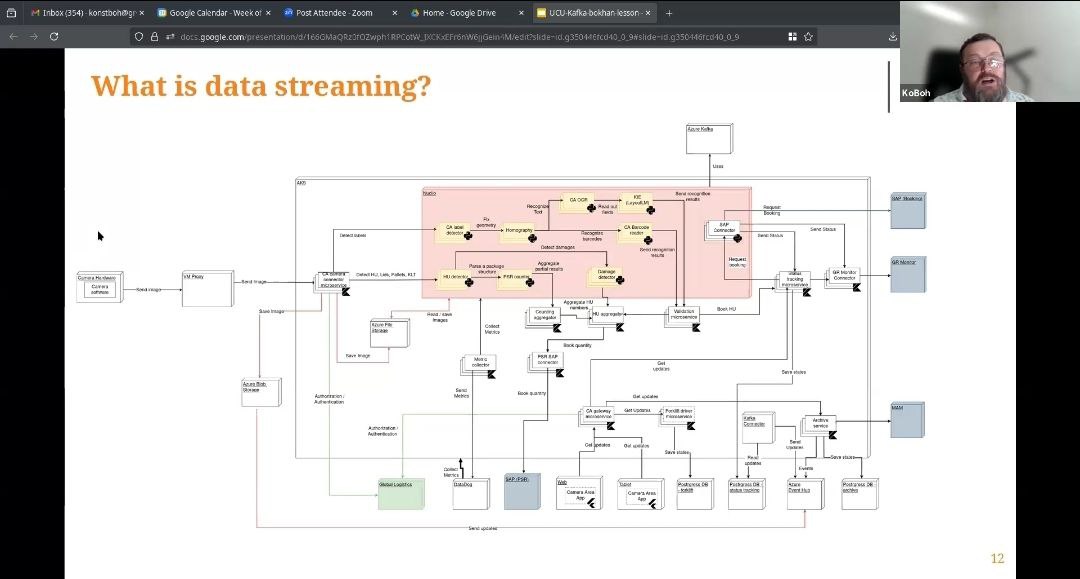Image resolution: width=1080 pixels, height=579 pixels.
Task: Close the UCU-Kafka-bokhan-lesson tab
Action: (x=648, y=12)
